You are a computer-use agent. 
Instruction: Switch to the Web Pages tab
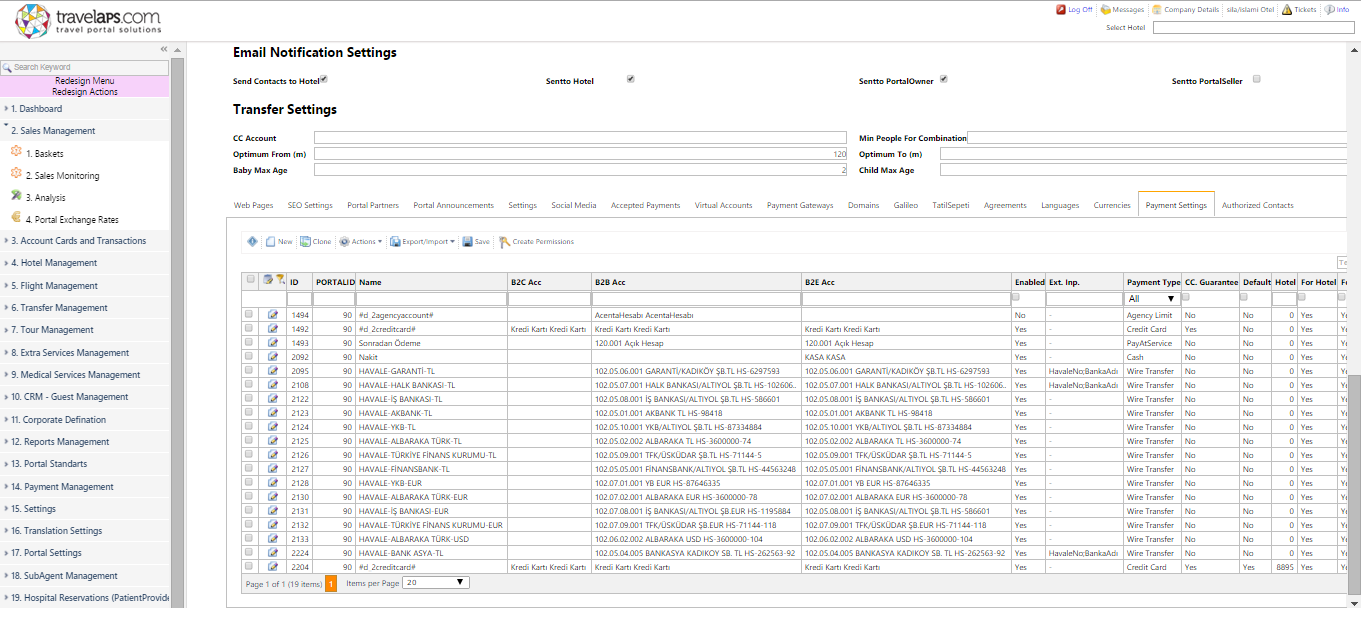coord(253,205)
